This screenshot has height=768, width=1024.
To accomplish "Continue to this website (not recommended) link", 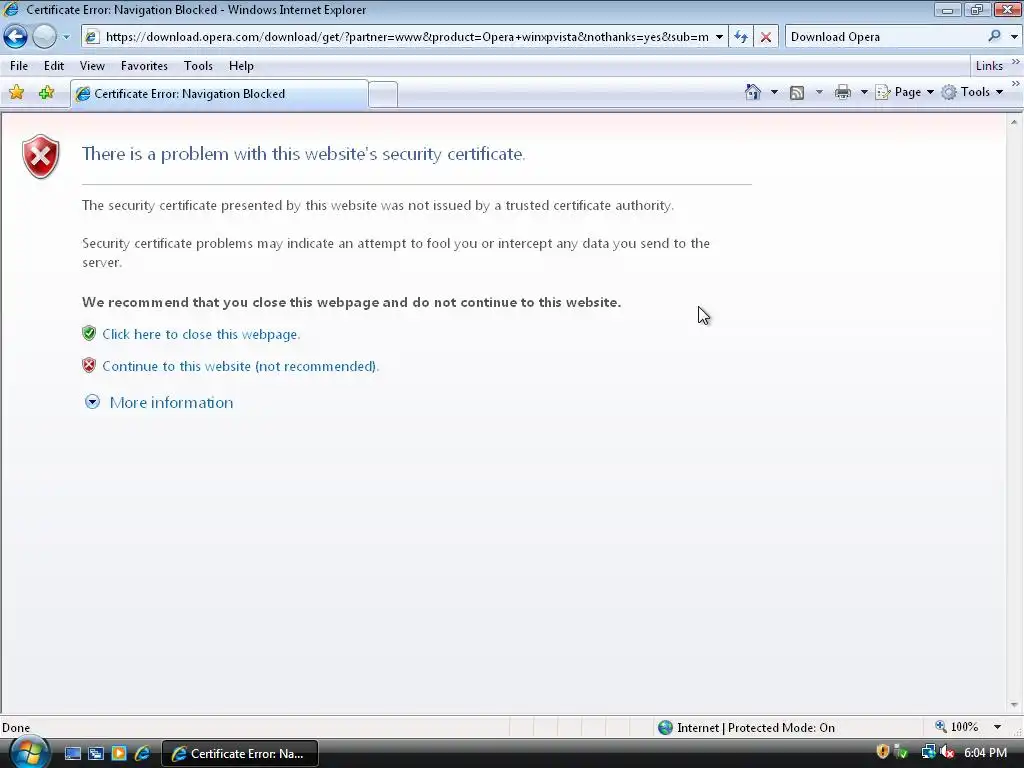I will pos(240,366).
